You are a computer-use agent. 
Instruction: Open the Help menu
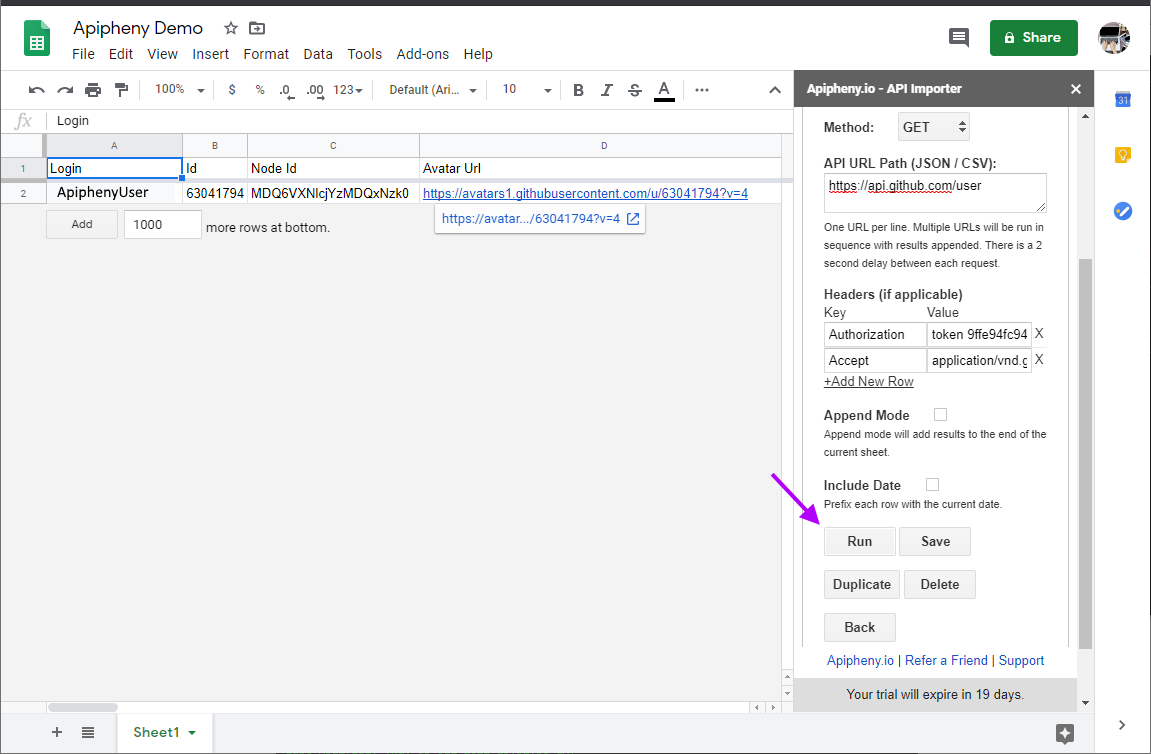[478, 54]
